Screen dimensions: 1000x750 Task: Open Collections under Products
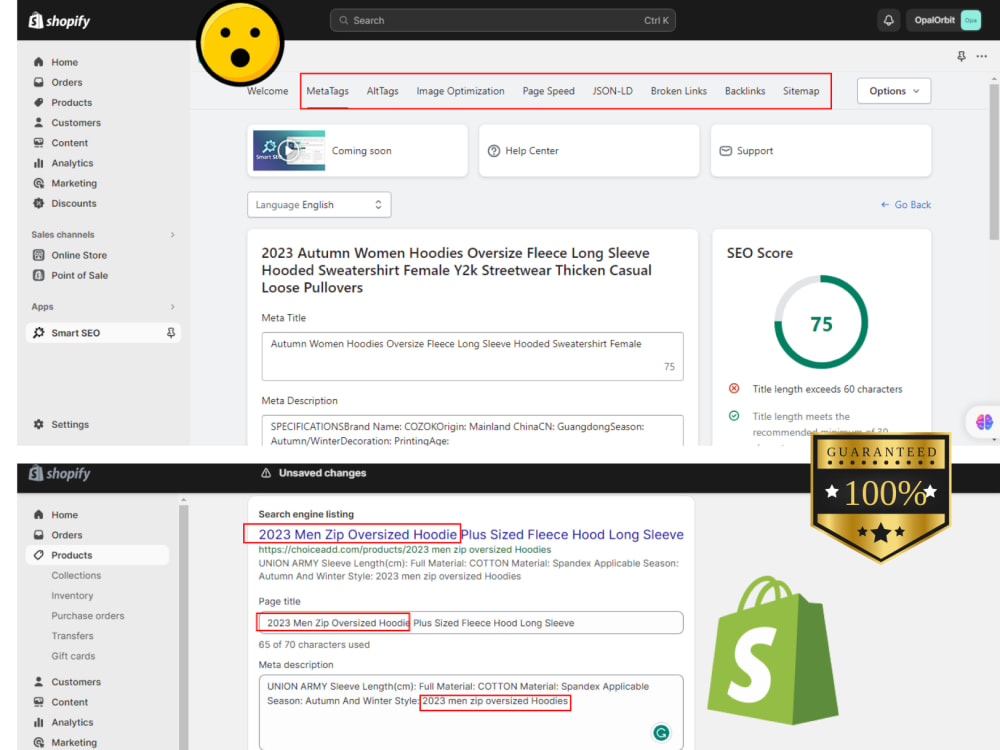[76, 575]
